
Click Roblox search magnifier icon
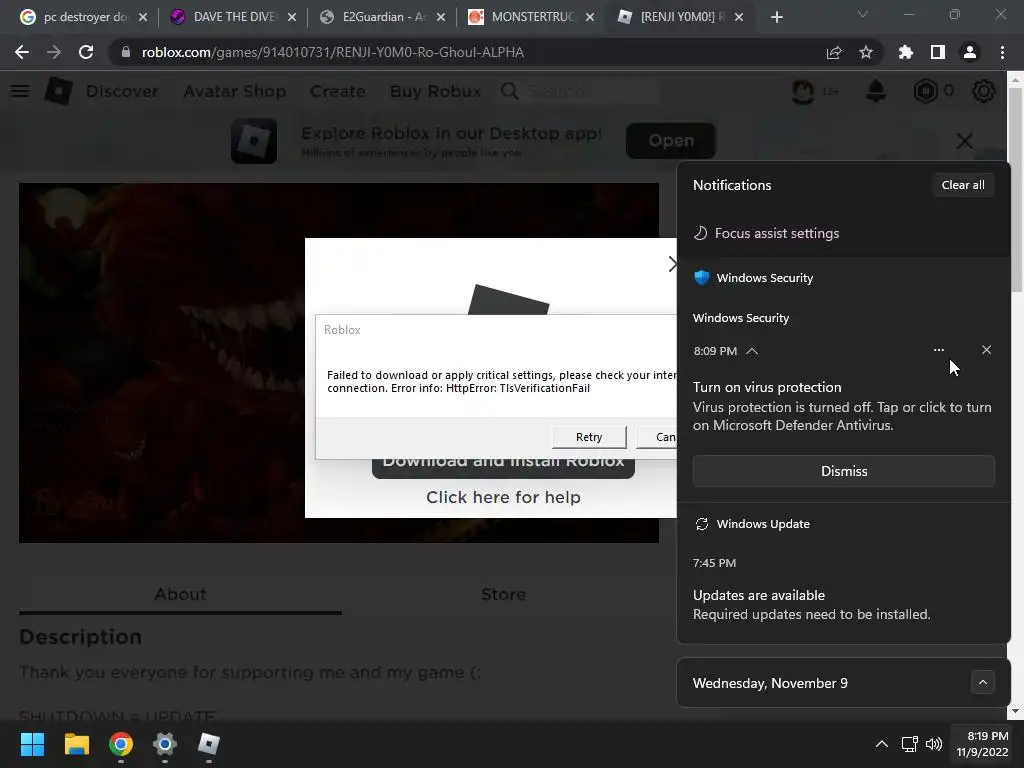(510, 91)
